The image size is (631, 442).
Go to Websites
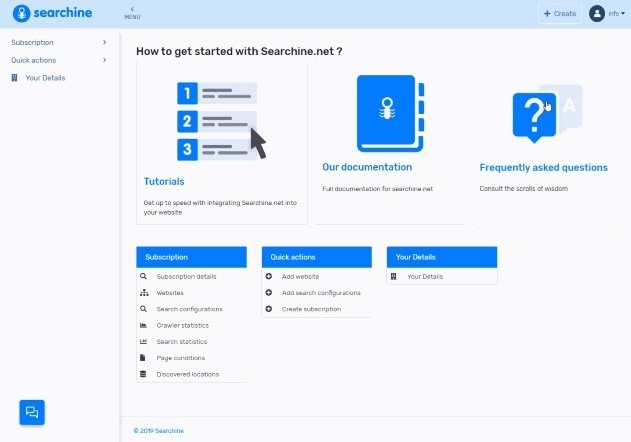point(170,293)
